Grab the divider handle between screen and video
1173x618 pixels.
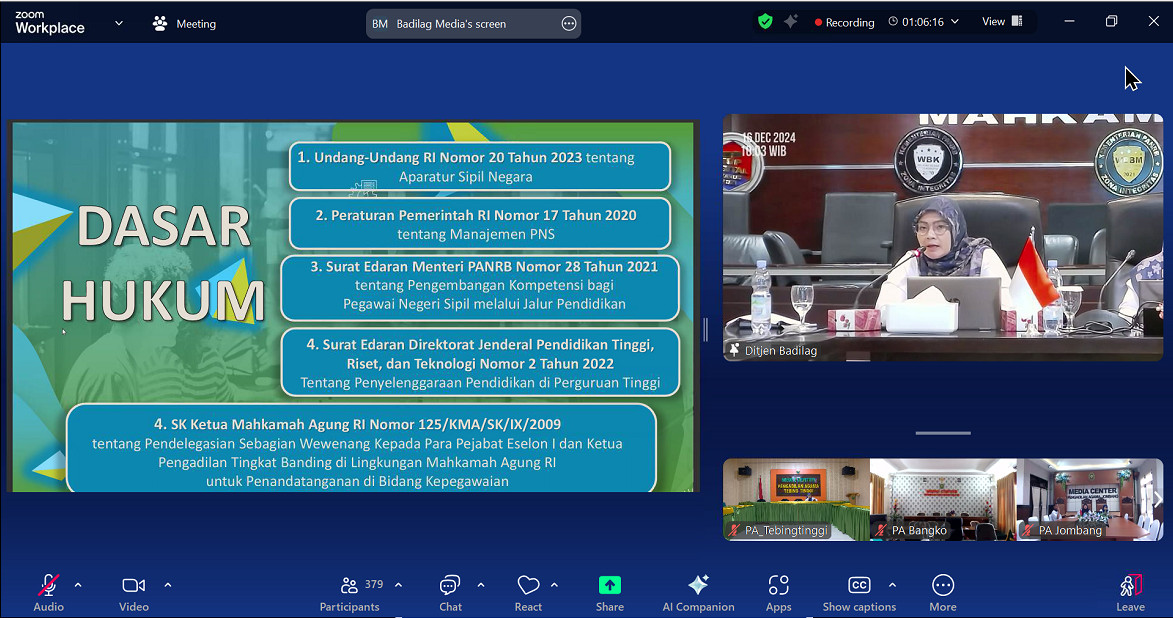706,329
